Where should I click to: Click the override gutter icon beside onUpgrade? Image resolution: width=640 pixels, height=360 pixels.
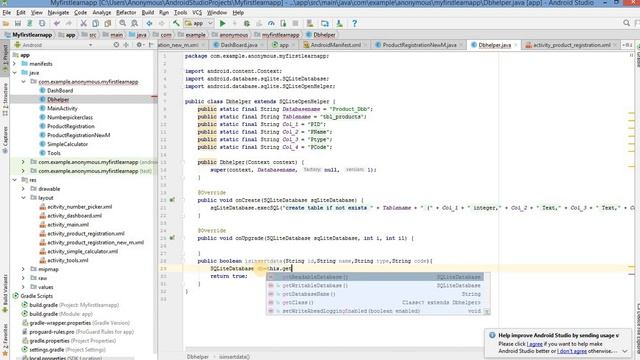coord(172,238)
